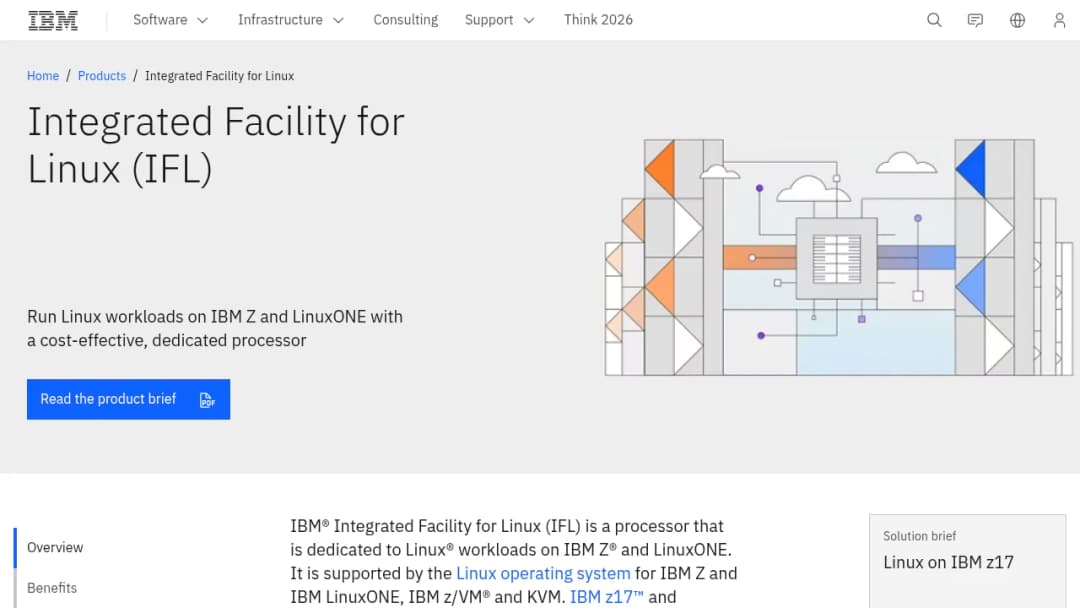Viewport: 1080px width, 608px height.
Task: Open Think 2026 in the top navigation
Action: (x=598, y=20)
